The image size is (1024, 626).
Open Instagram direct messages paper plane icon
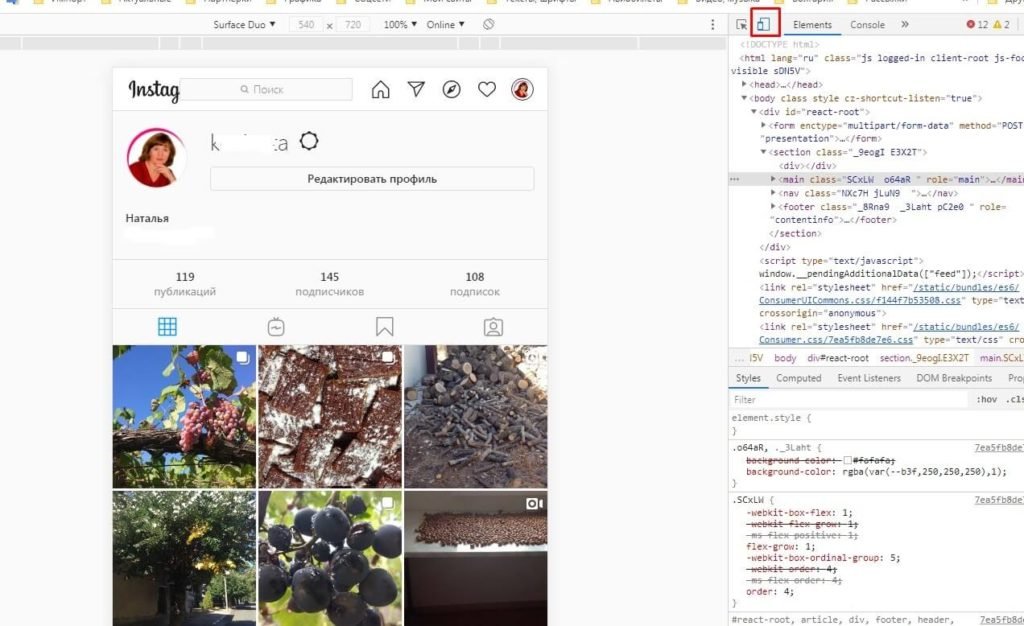pos(416,90)
